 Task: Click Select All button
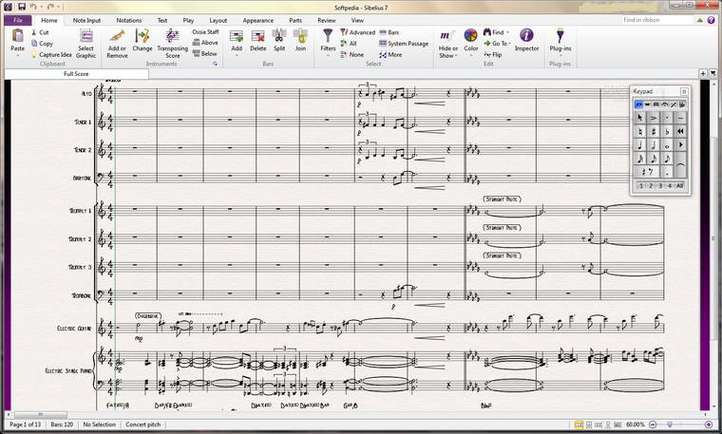(x=349, y=43)
